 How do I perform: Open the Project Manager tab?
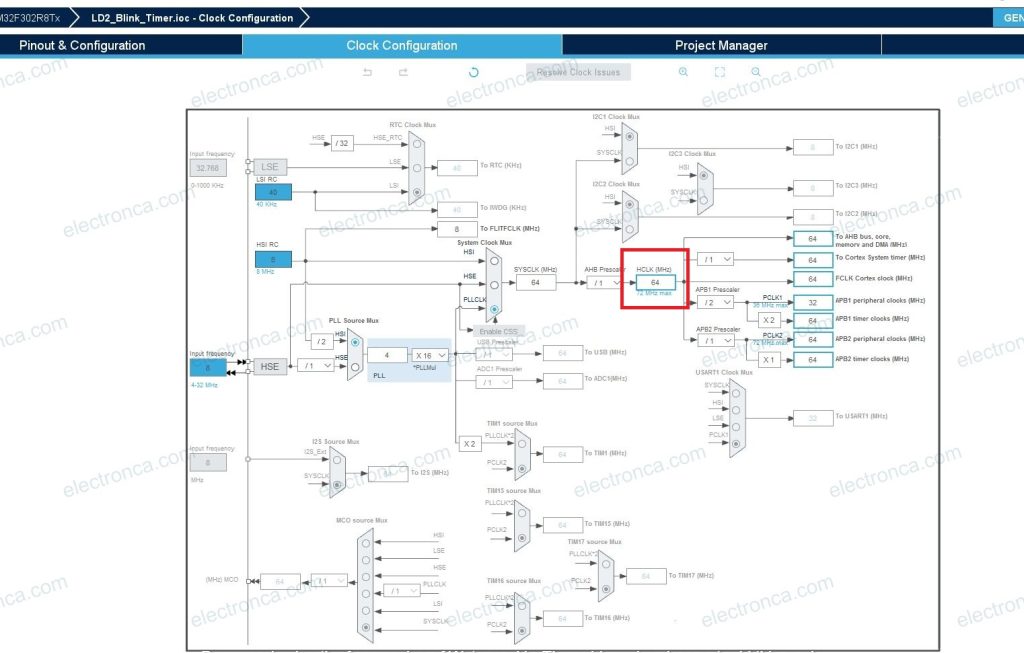tap(720, 45)
